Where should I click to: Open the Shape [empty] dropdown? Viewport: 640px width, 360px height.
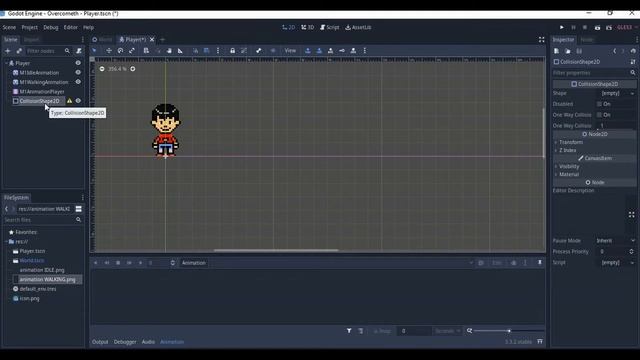pyautogui.click(x=616, y=93)
